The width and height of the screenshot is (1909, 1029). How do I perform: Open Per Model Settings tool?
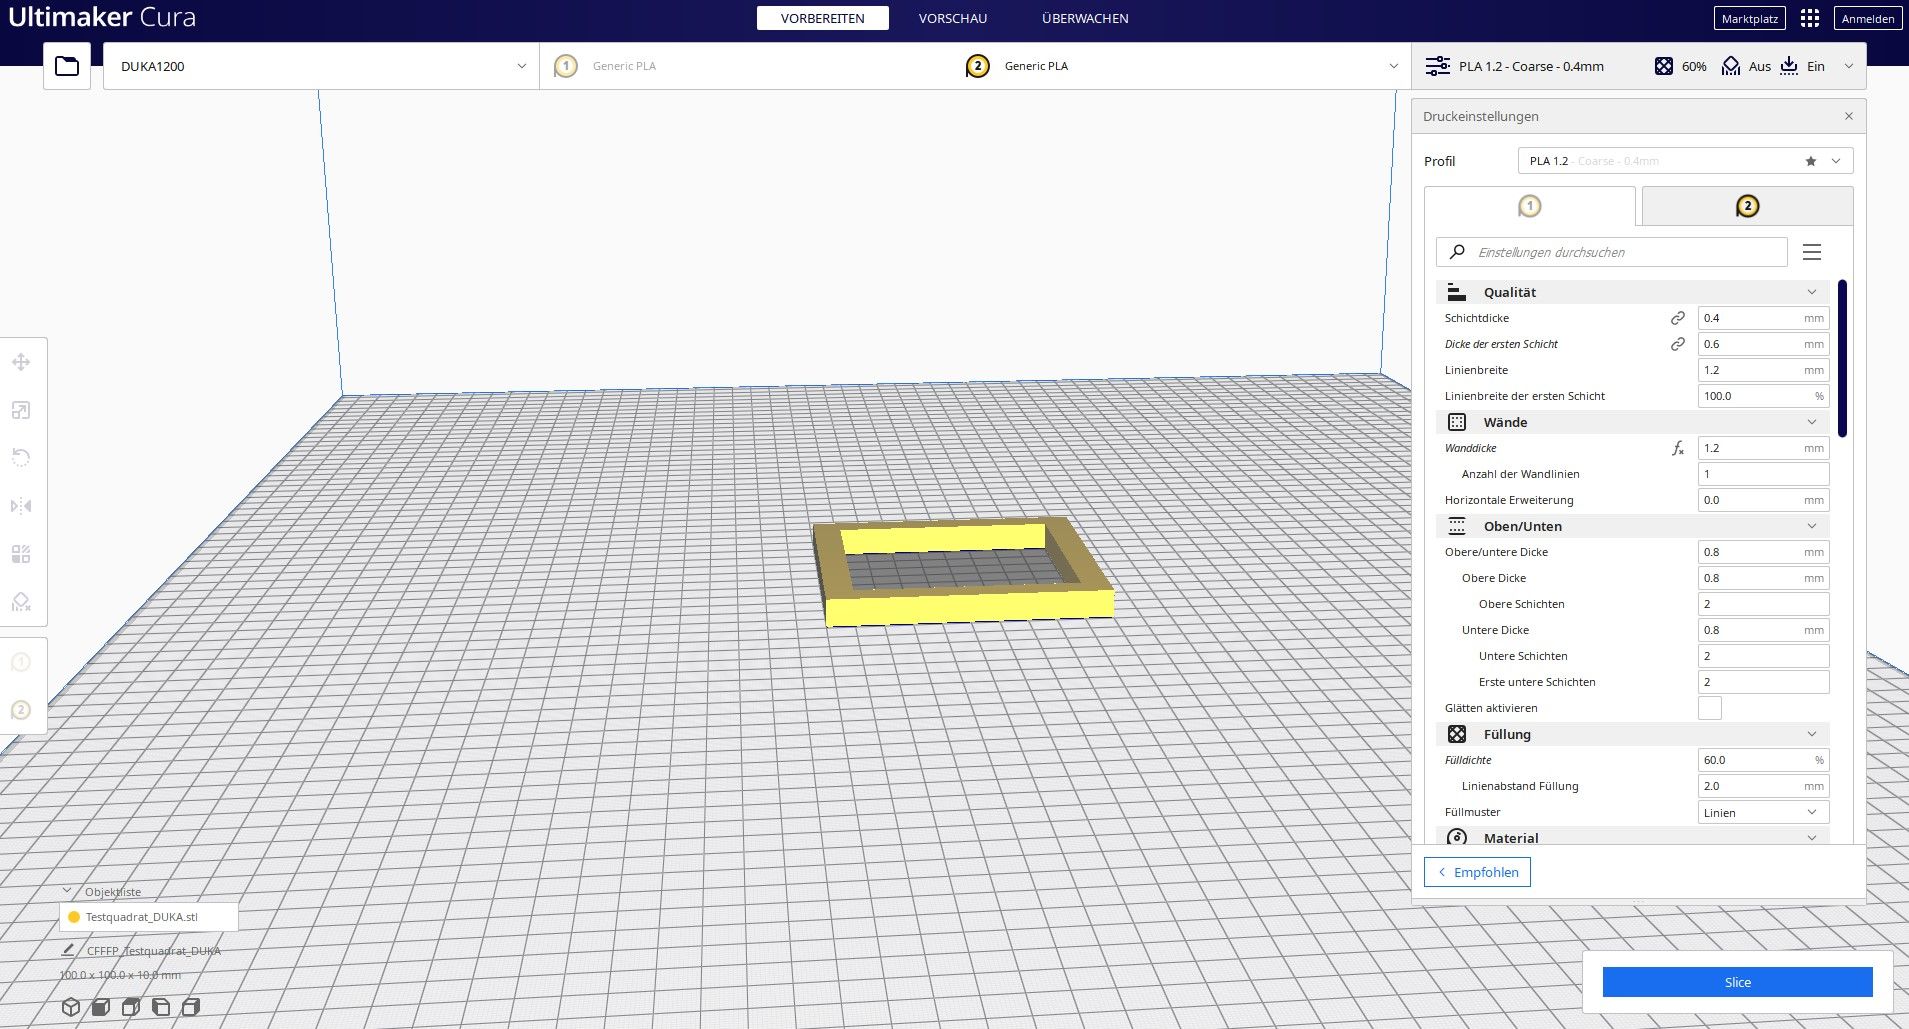[x=21, y=554]
